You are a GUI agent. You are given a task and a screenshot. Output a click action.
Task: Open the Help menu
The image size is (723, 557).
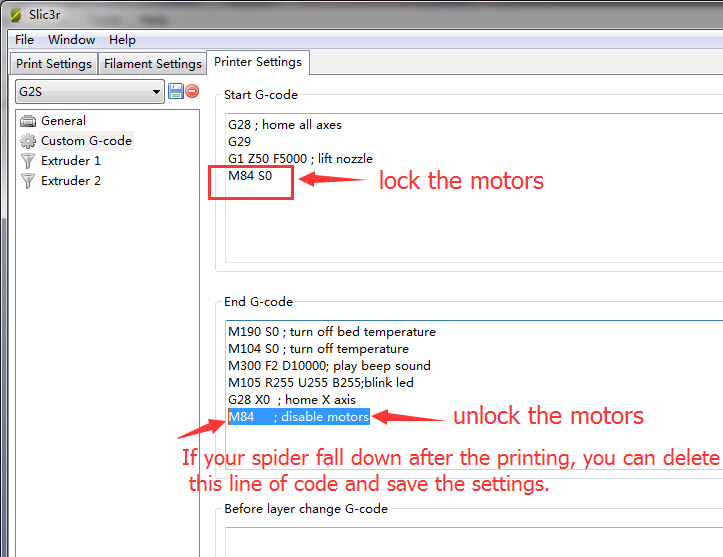pos(123,40)
